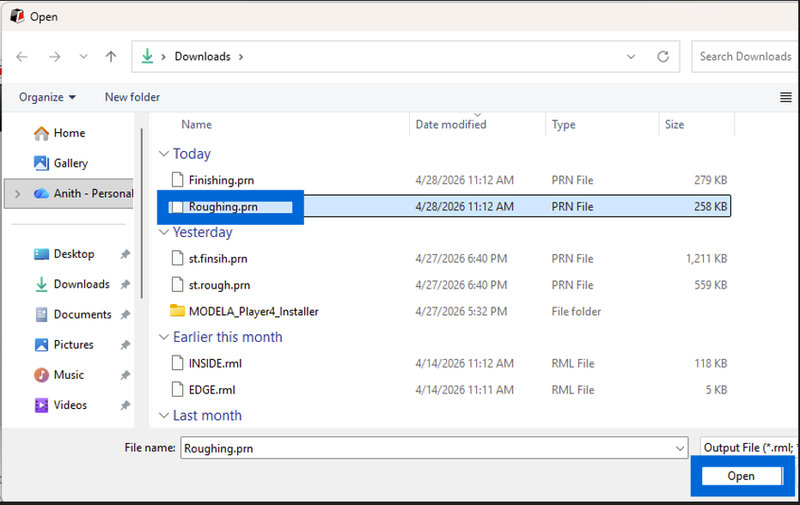Select the INSIDE.rml file
The image size is (800, 505).
(x=215, y=363)
